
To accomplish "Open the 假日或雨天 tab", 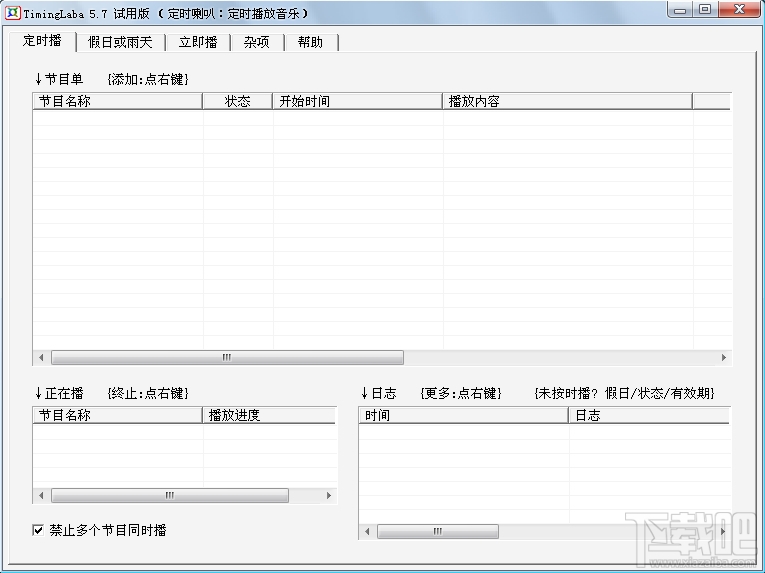I will tap(120, 42).
